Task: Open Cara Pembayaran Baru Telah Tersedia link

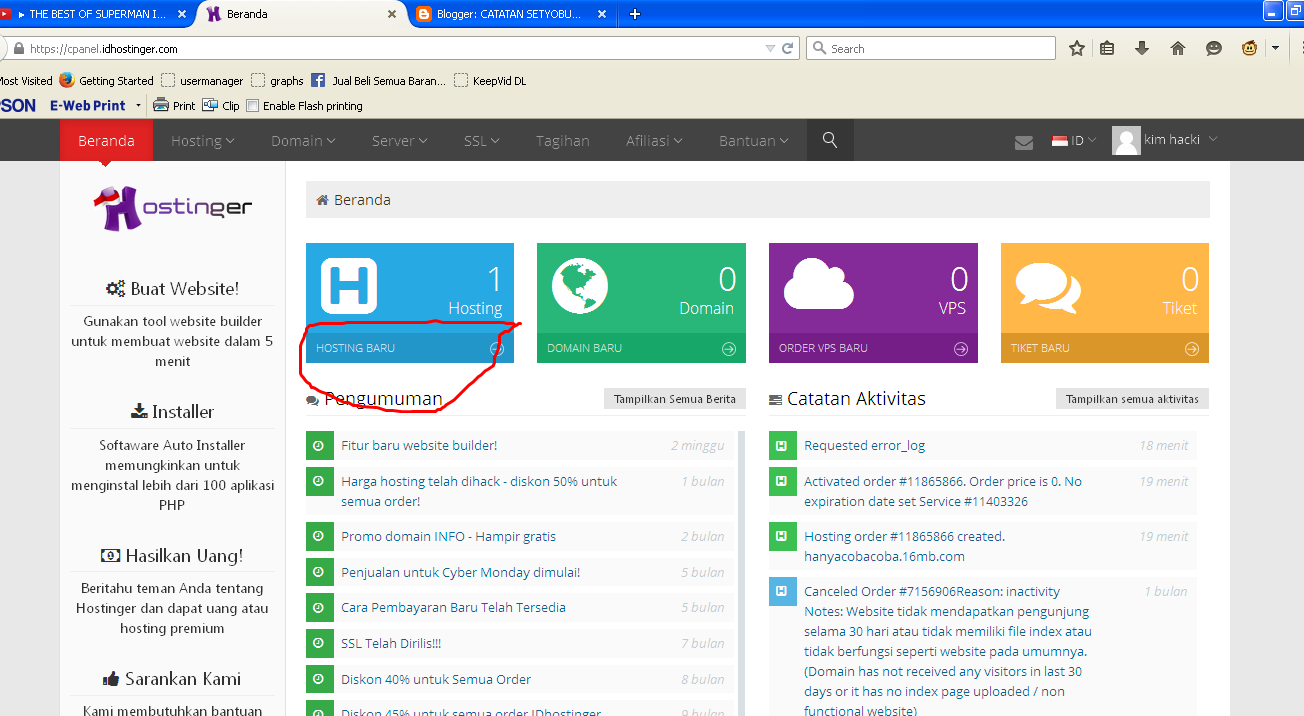Action: click(453, 607)
